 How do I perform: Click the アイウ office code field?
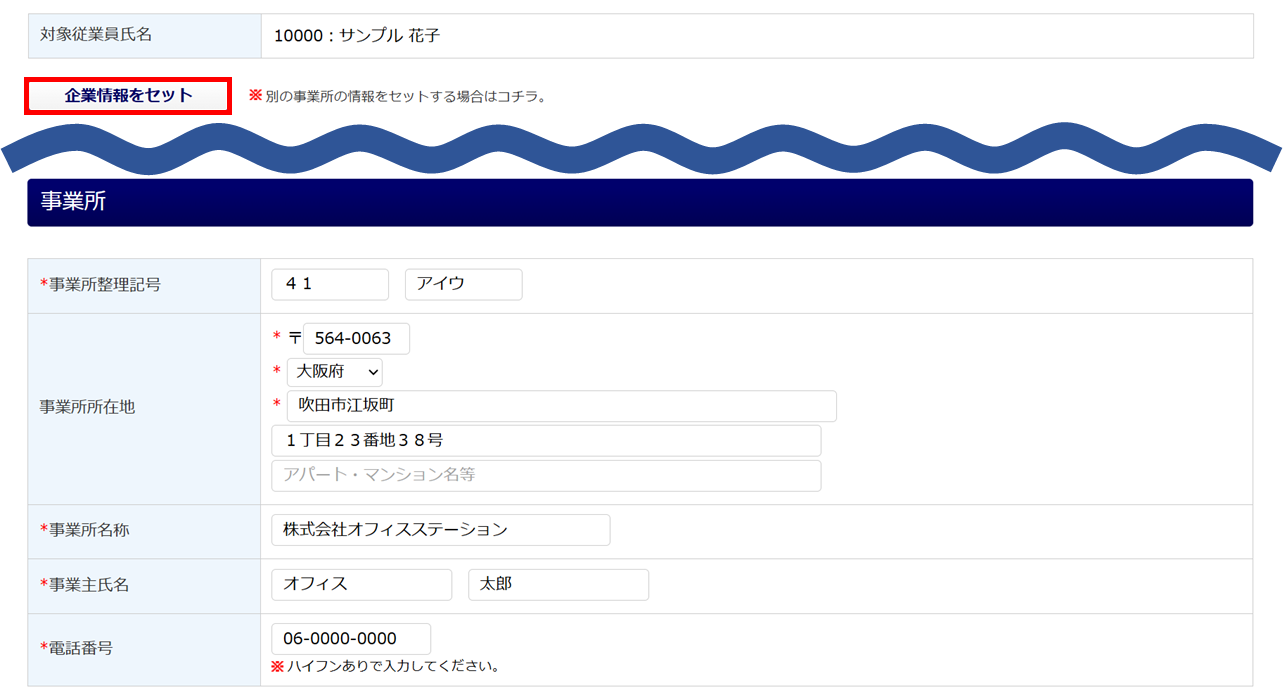(463, 284)
